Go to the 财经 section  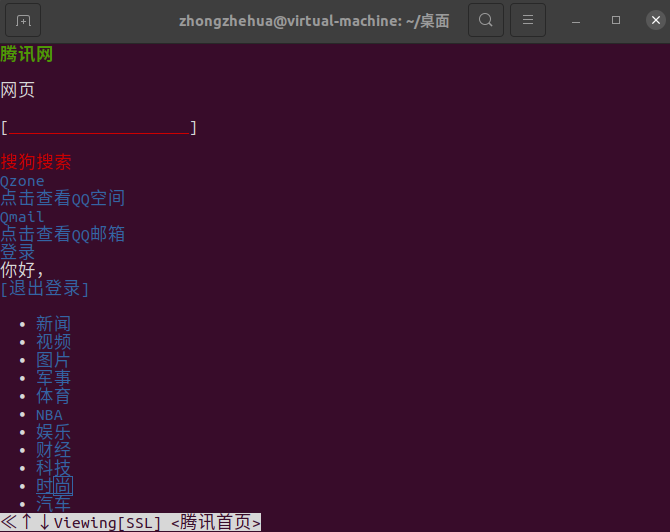53,450
